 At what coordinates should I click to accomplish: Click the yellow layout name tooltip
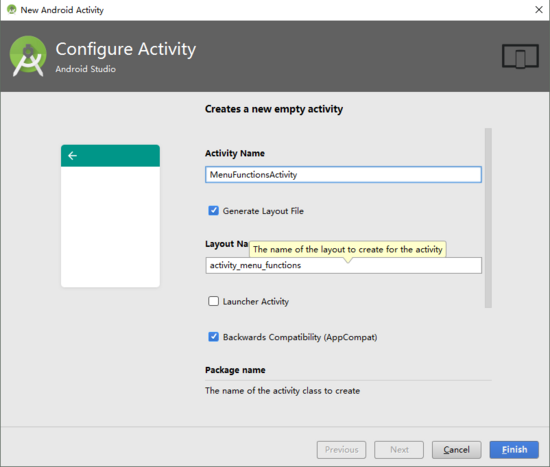pyautogui.click(x=348, y=249)
